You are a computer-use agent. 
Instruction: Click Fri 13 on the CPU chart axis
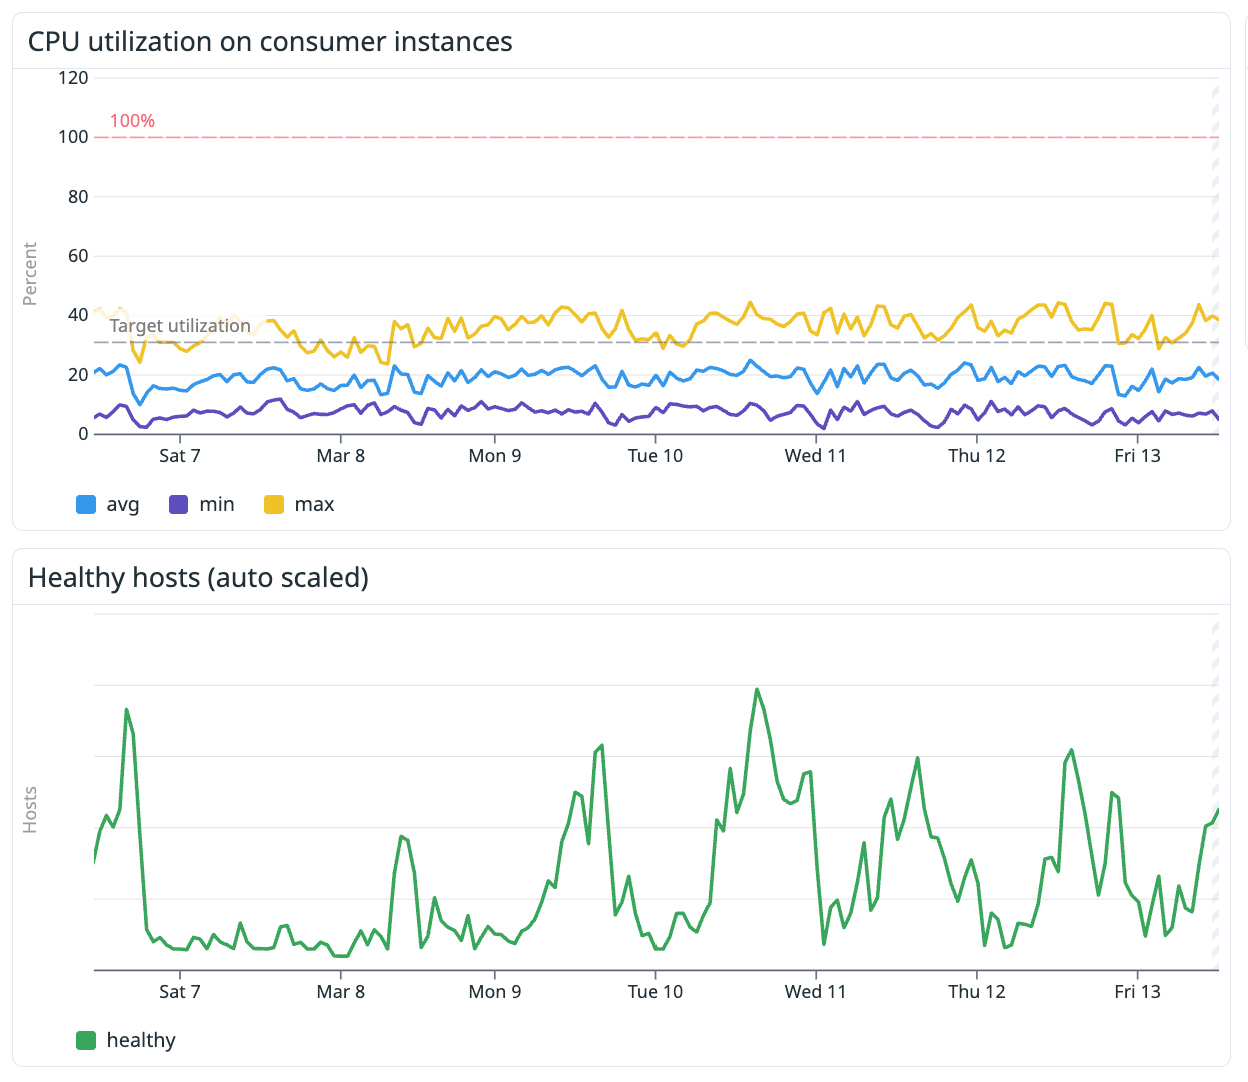coord(1138,456)
